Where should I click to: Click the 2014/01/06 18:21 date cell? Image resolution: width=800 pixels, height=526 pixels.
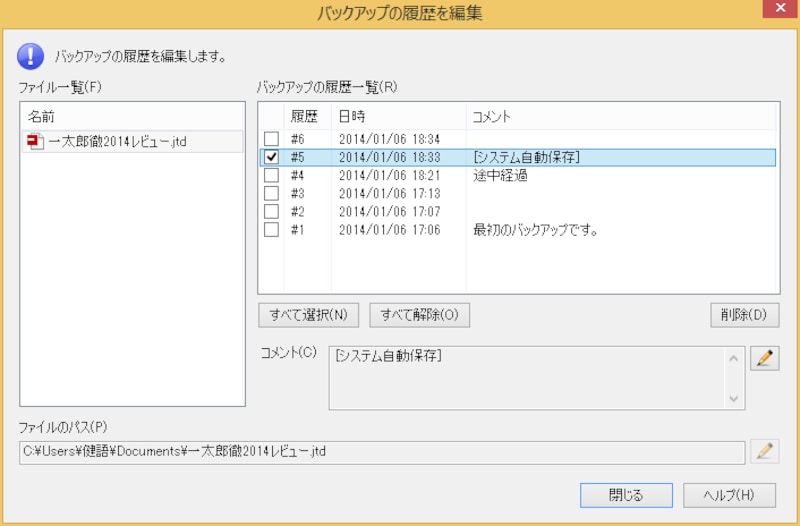click(389, 176)
